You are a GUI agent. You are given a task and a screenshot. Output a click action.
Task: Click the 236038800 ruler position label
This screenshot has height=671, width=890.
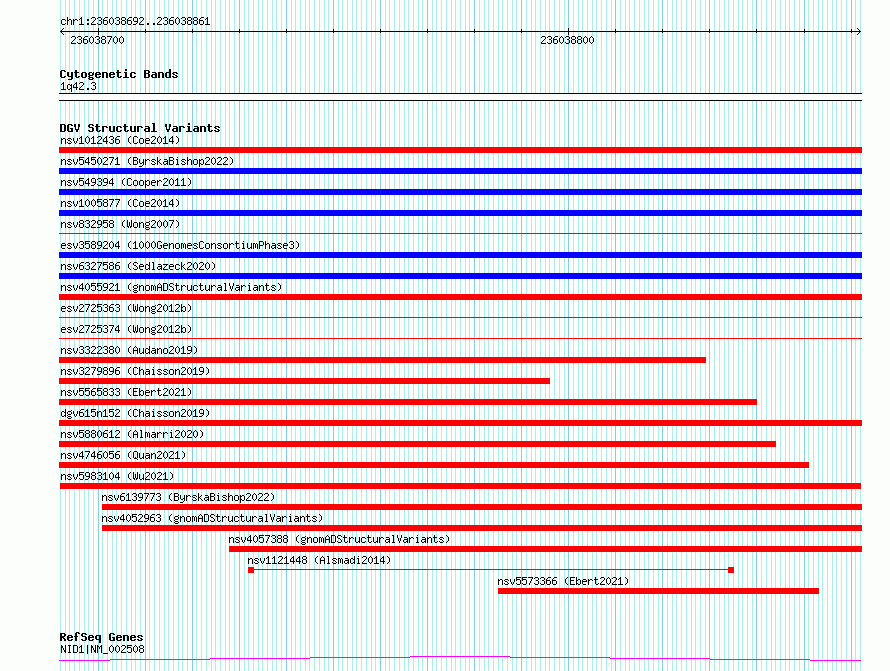pyautogui.click(x=567, y=40)
